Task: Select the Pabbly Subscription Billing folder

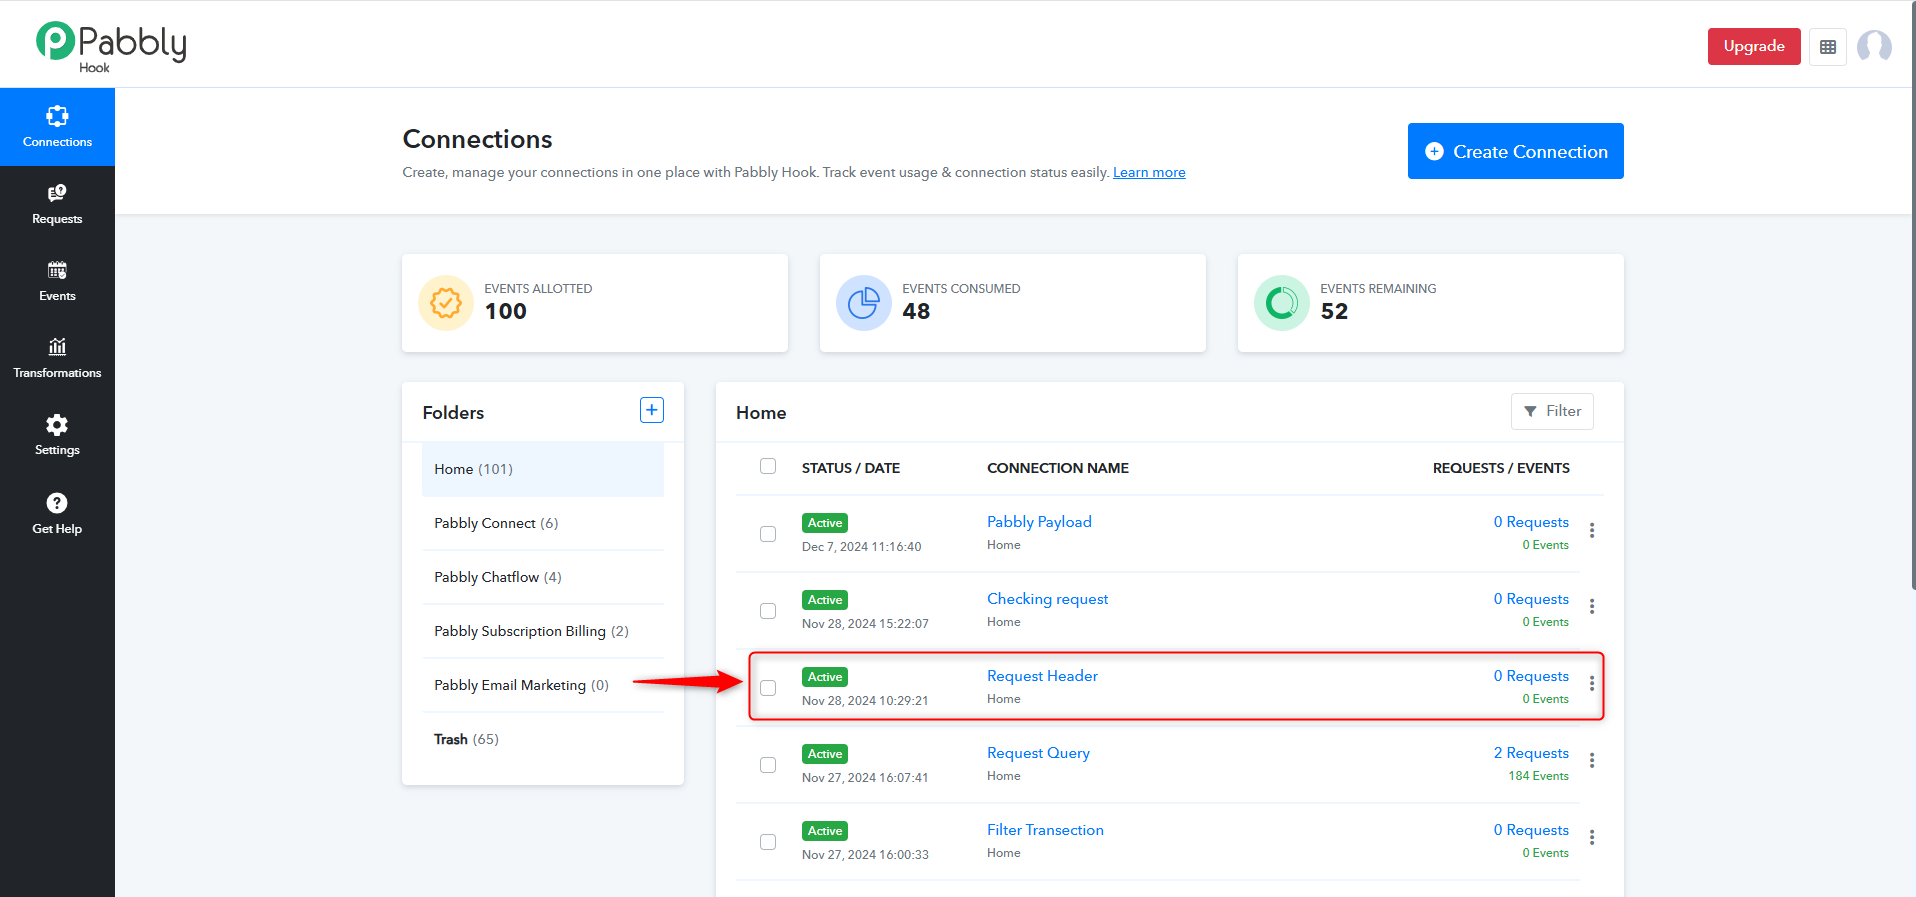Action: pos(543,631)
